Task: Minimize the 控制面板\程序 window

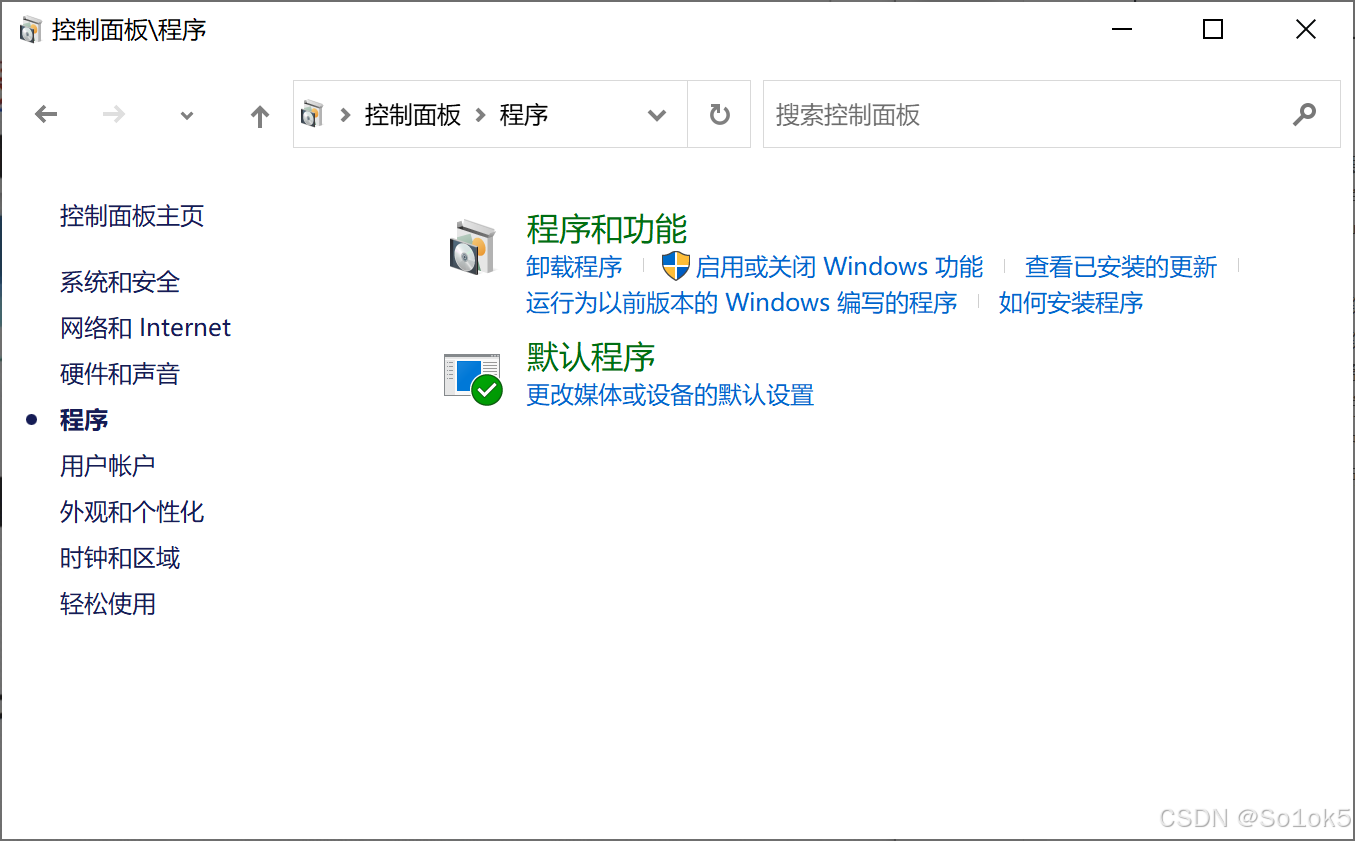Action: point(1122,30)
